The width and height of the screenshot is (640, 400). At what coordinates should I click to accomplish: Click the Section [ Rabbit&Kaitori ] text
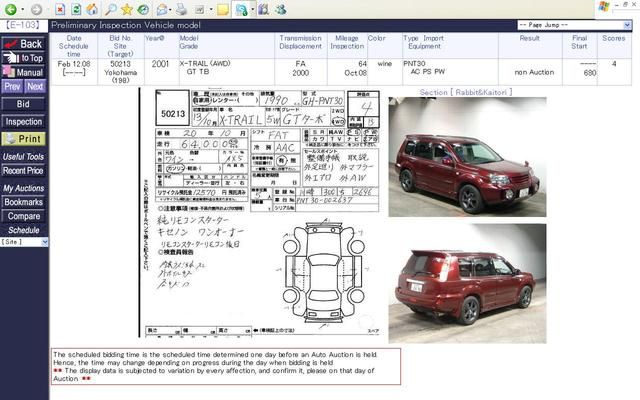466,92
